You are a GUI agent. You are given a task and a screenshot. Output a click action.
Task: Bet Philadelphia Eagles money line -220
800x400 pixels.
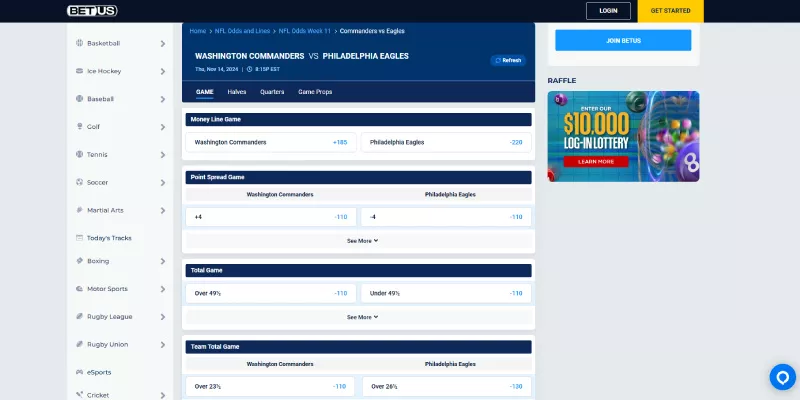pos(446,142)
